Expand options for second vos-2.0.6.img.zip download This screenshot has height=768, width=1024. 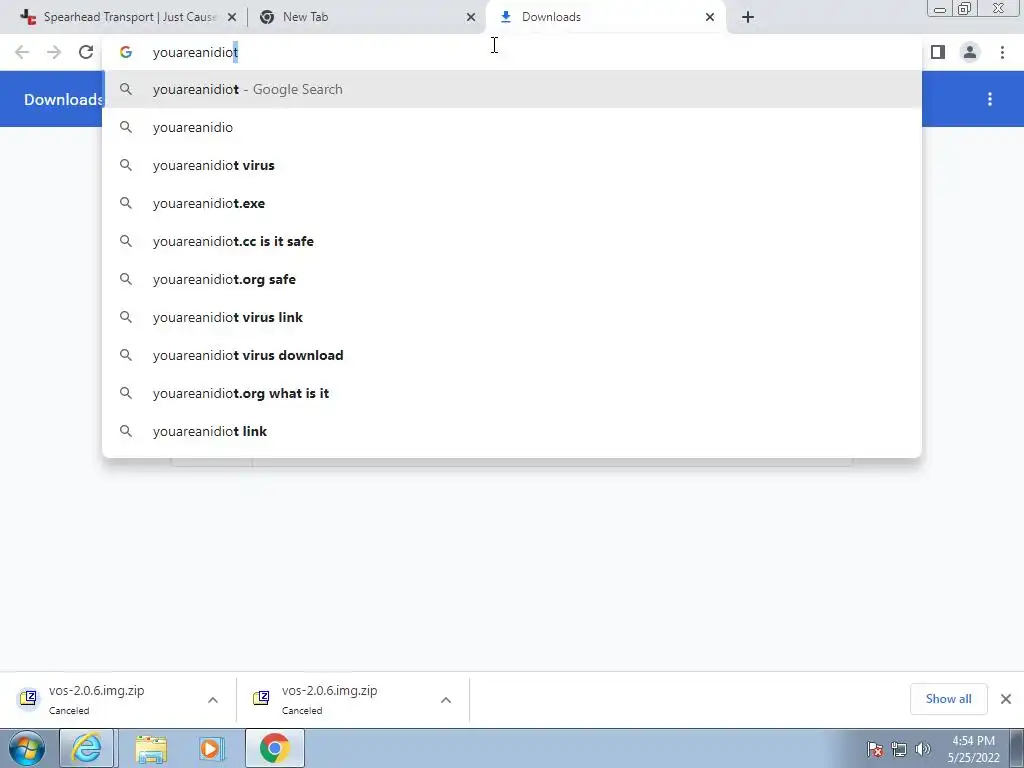point(446,700)
